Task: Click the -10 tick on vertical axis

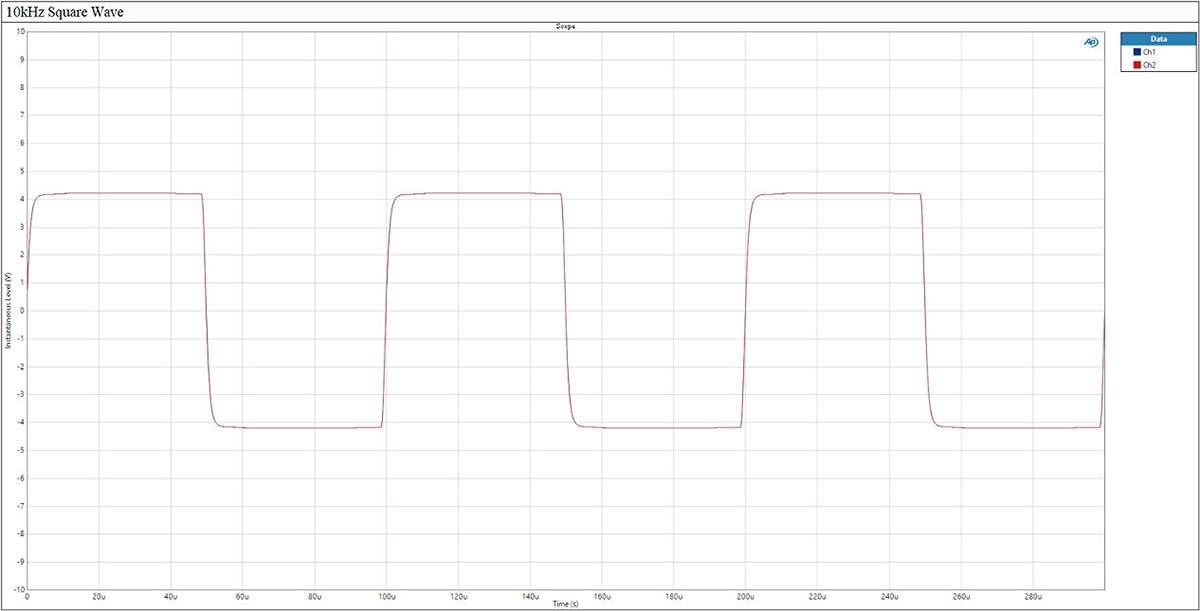Action: click(x=17, y=589)
